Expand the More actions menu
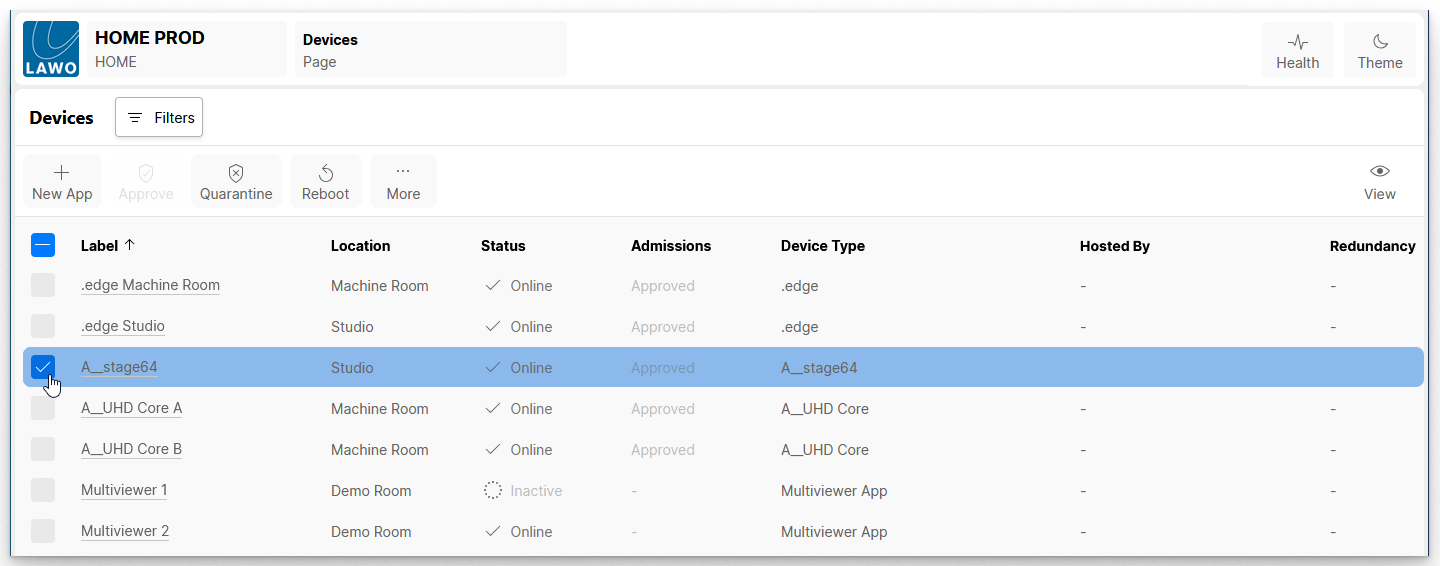Viewport: 1440px width, 566px height. pos(403,182)
